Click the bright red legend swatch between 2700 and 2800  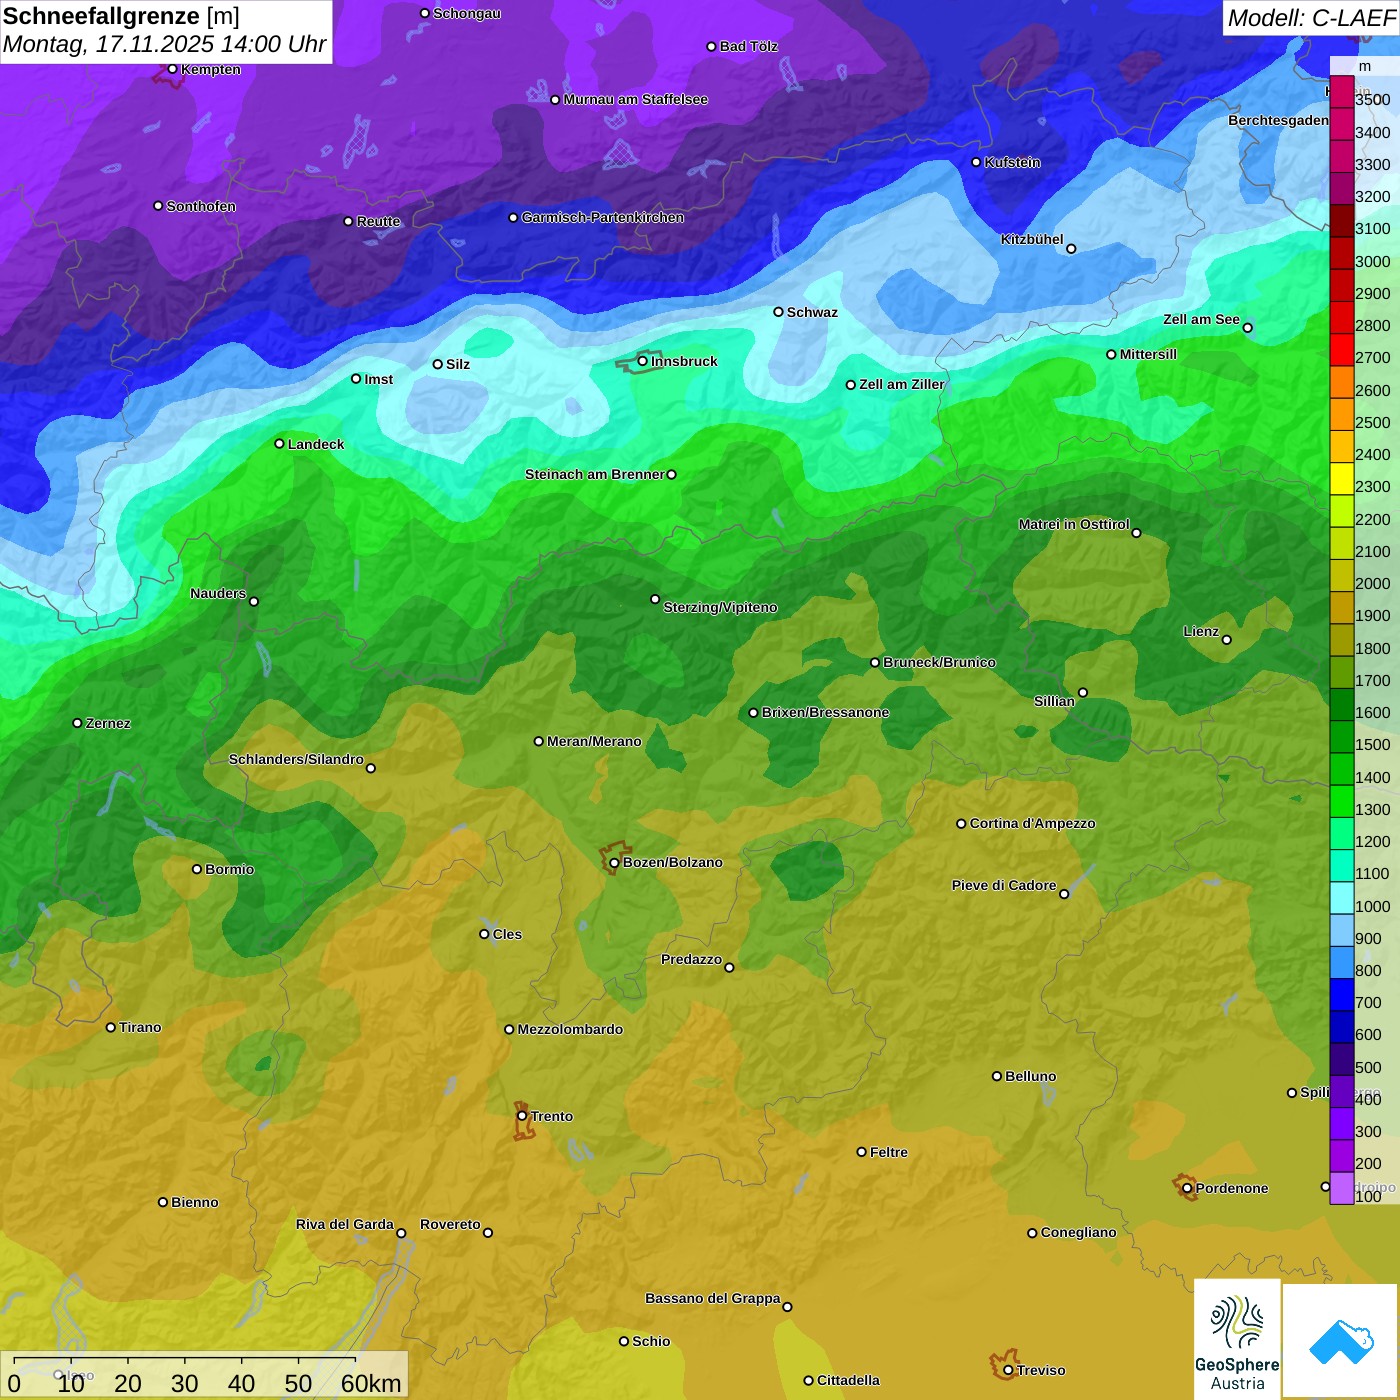point(1342,349)
